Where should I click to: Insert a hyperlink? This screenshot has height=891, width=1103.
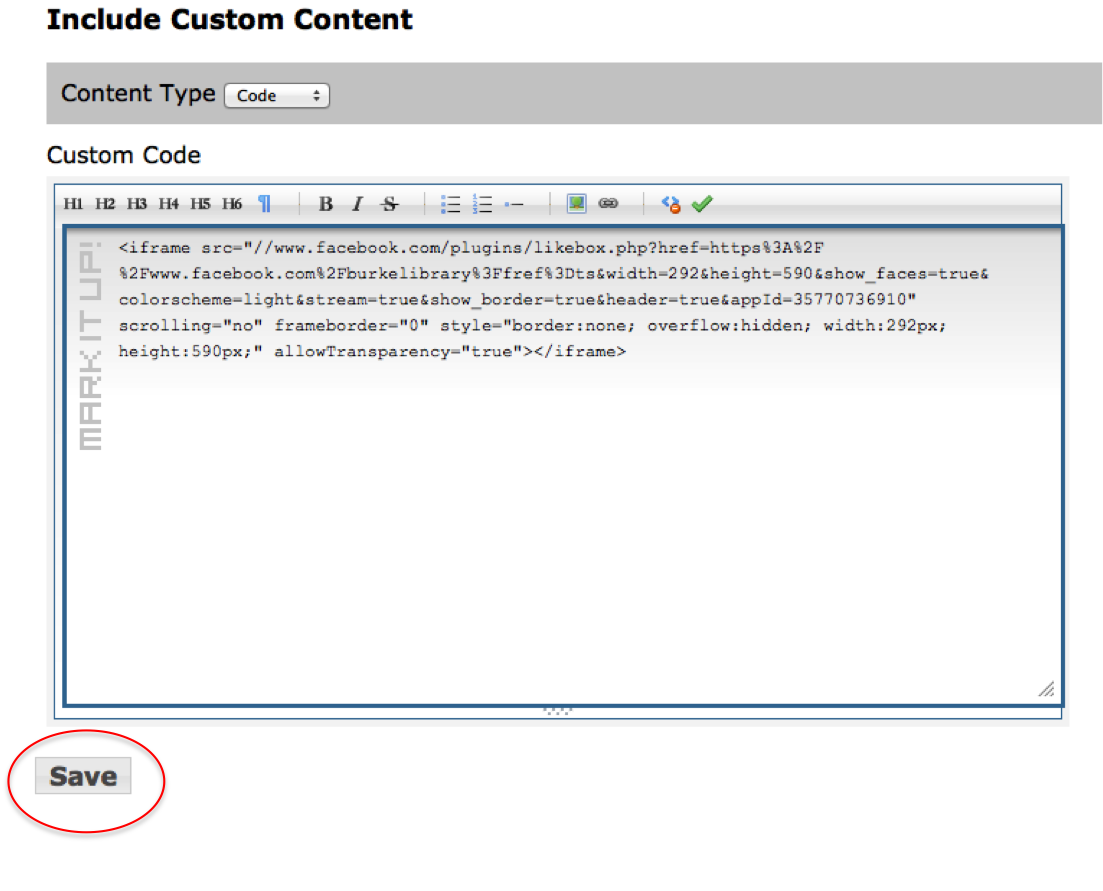(x=608, y=203)
